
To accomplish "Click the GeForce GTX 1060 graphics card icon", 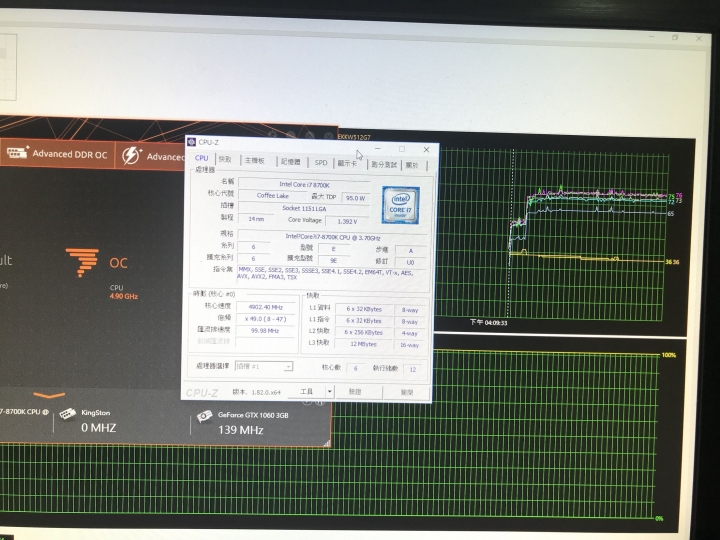I will click(x=204, y=416).
